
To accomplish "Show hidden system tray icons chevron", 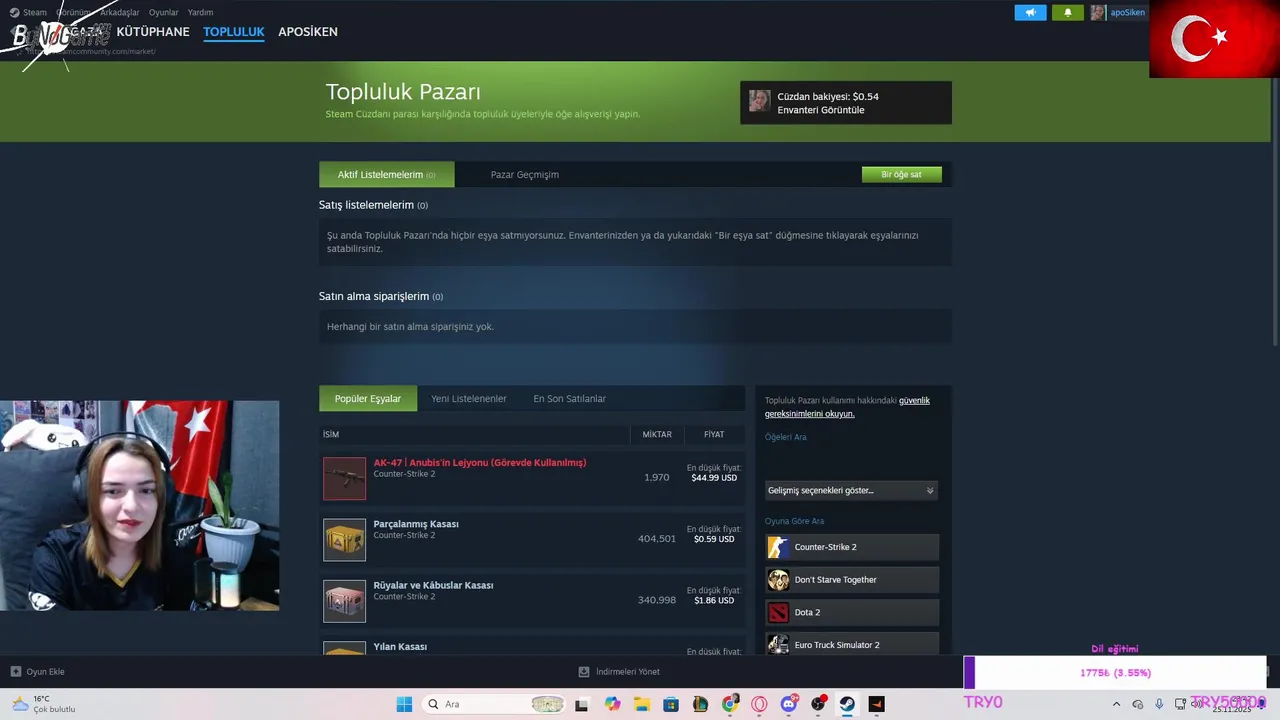I will (x=1116, y=704).
